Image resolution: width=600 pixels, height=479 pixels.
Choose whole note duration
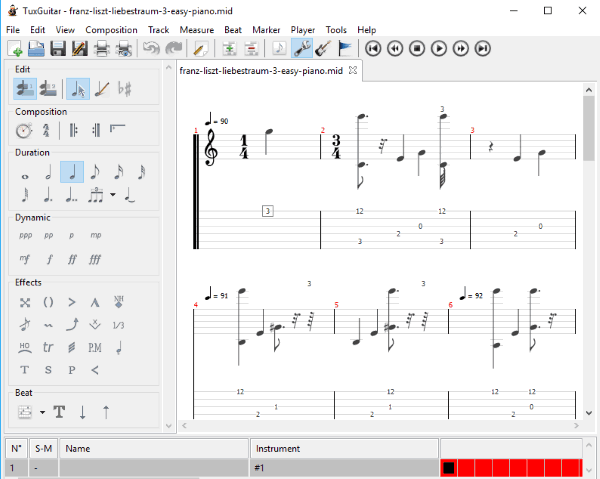[25, 176]
